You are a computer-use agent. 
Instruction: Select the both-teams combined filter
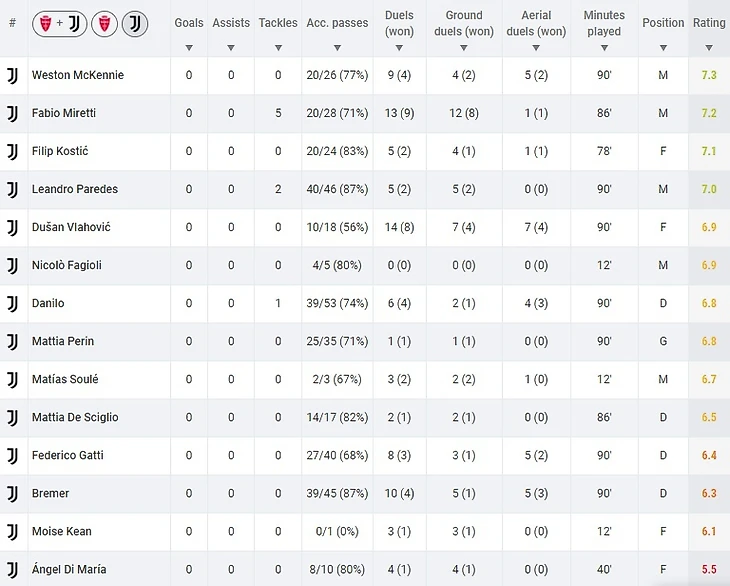point(60,24)
